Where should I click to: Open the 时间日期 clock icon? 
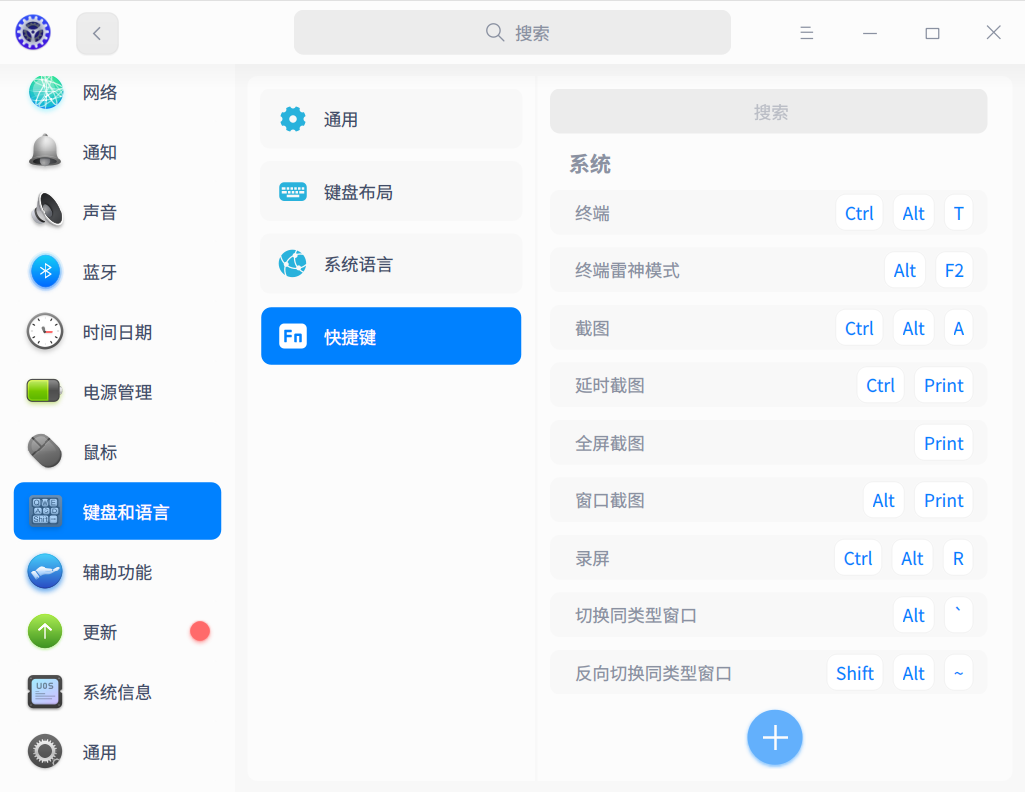[x=45, y=331]
